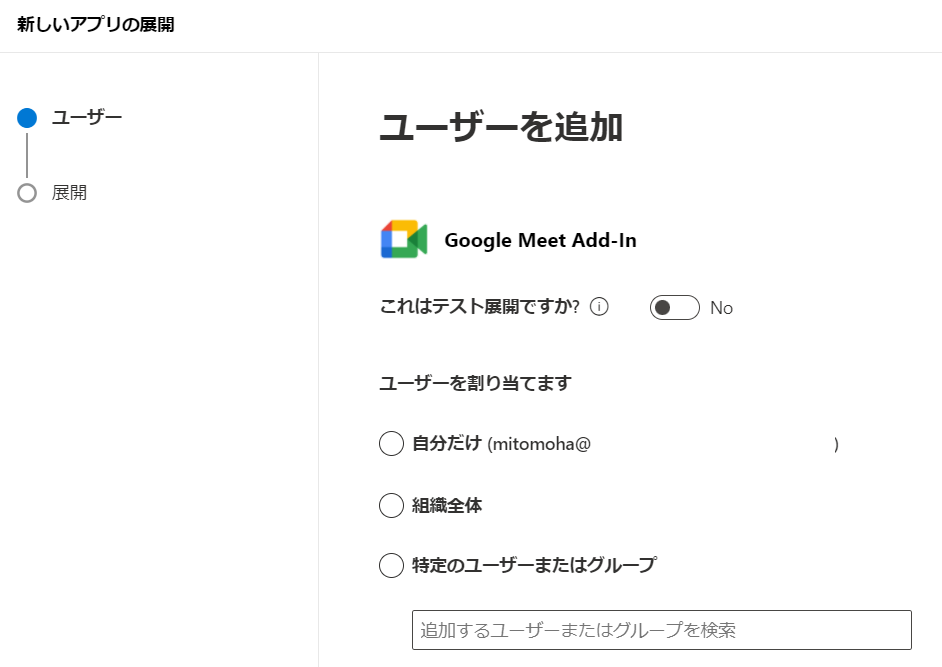
Task: Focus the 追加するユーザーまたはグループを検索 field
Action: [x=661, y=630]
